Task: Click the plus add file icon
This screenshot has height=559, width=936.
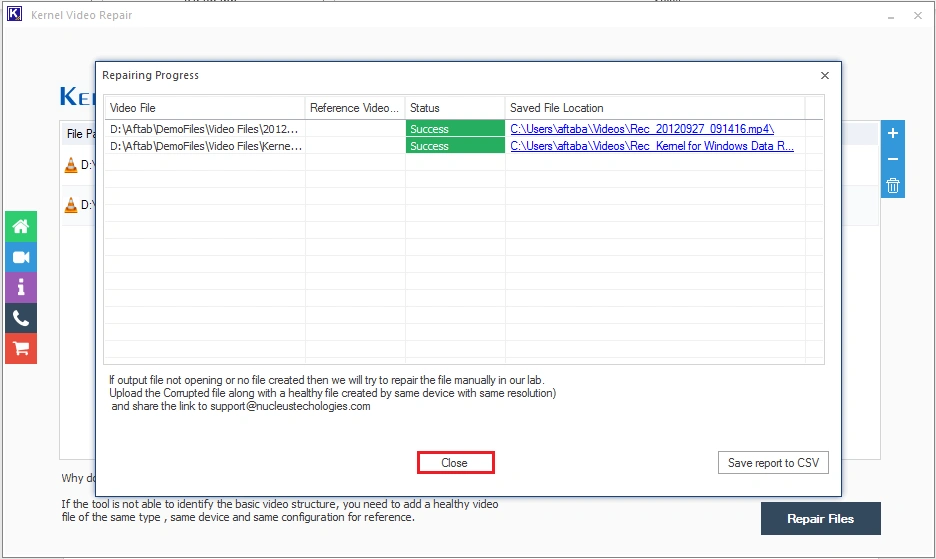Action: coord(892,133)
